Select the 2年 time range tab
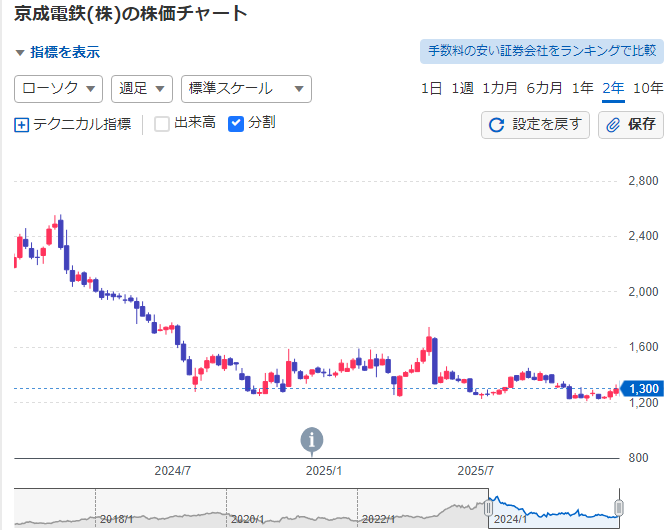The width and height of the screenshot is (669, 530). (613, 88)
